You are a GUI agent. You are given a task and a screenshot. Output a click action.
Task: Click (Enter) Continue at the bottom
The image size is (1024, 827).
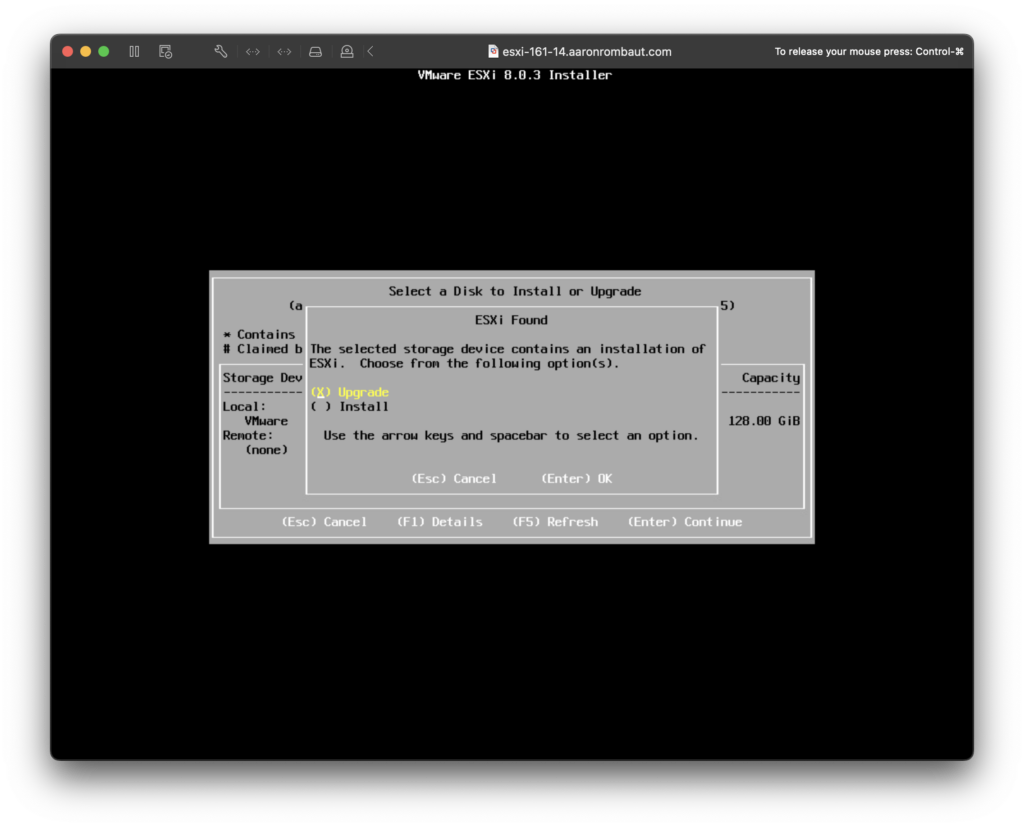(x=685, y=522)
